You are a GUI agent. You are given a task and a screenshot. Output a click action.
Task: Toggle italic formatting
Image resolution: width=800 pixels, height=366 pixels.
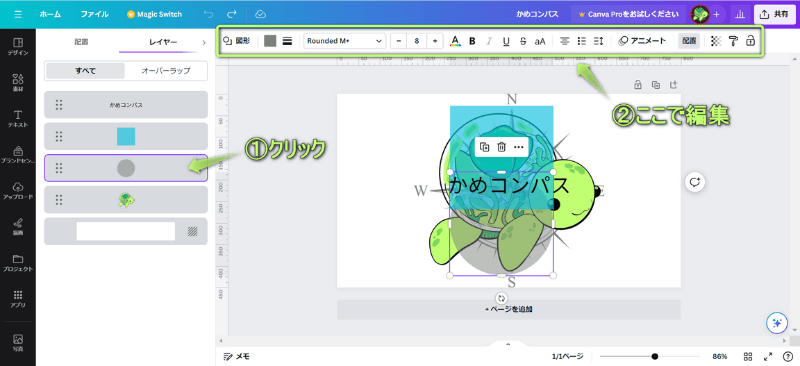[489, 41]
